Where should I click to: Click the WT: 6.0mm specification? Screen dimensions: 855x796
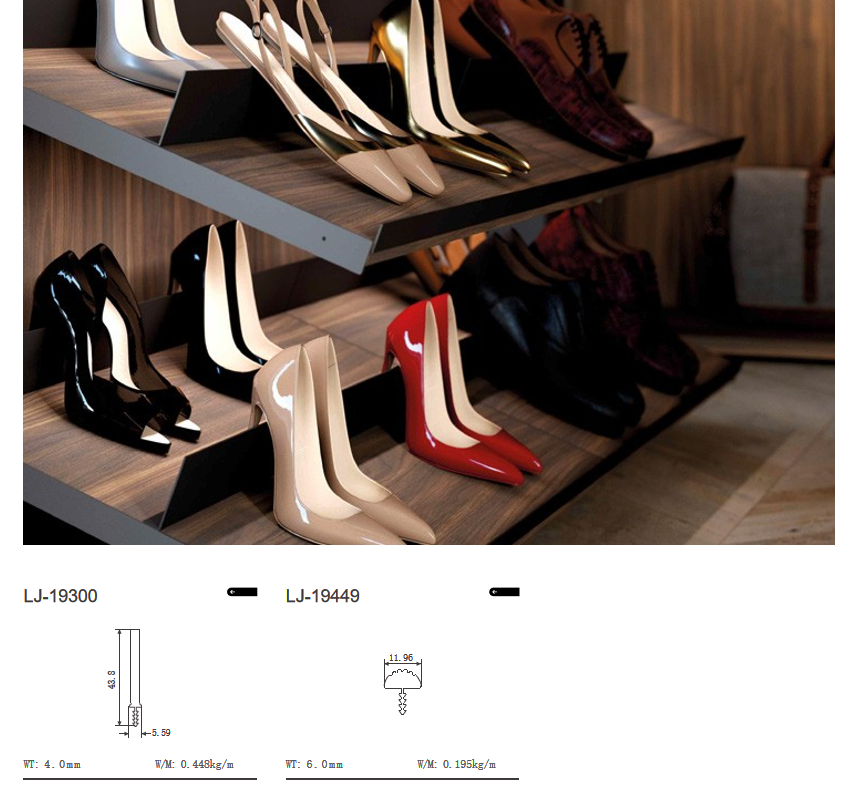pos(314,765)
